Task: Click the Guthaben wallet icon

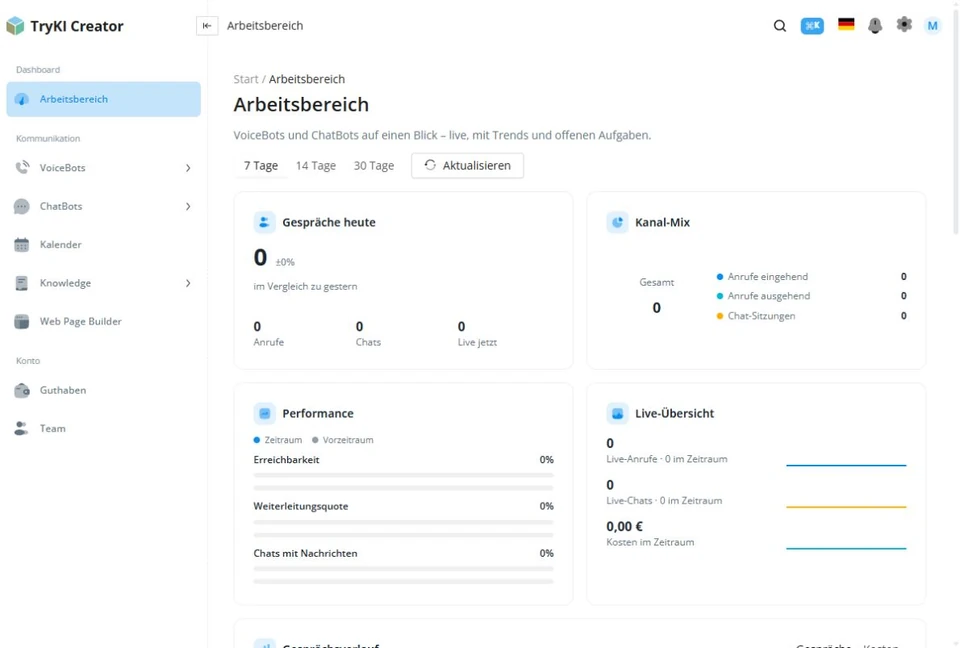Action: pyautogui.click(x=21, y=390)
